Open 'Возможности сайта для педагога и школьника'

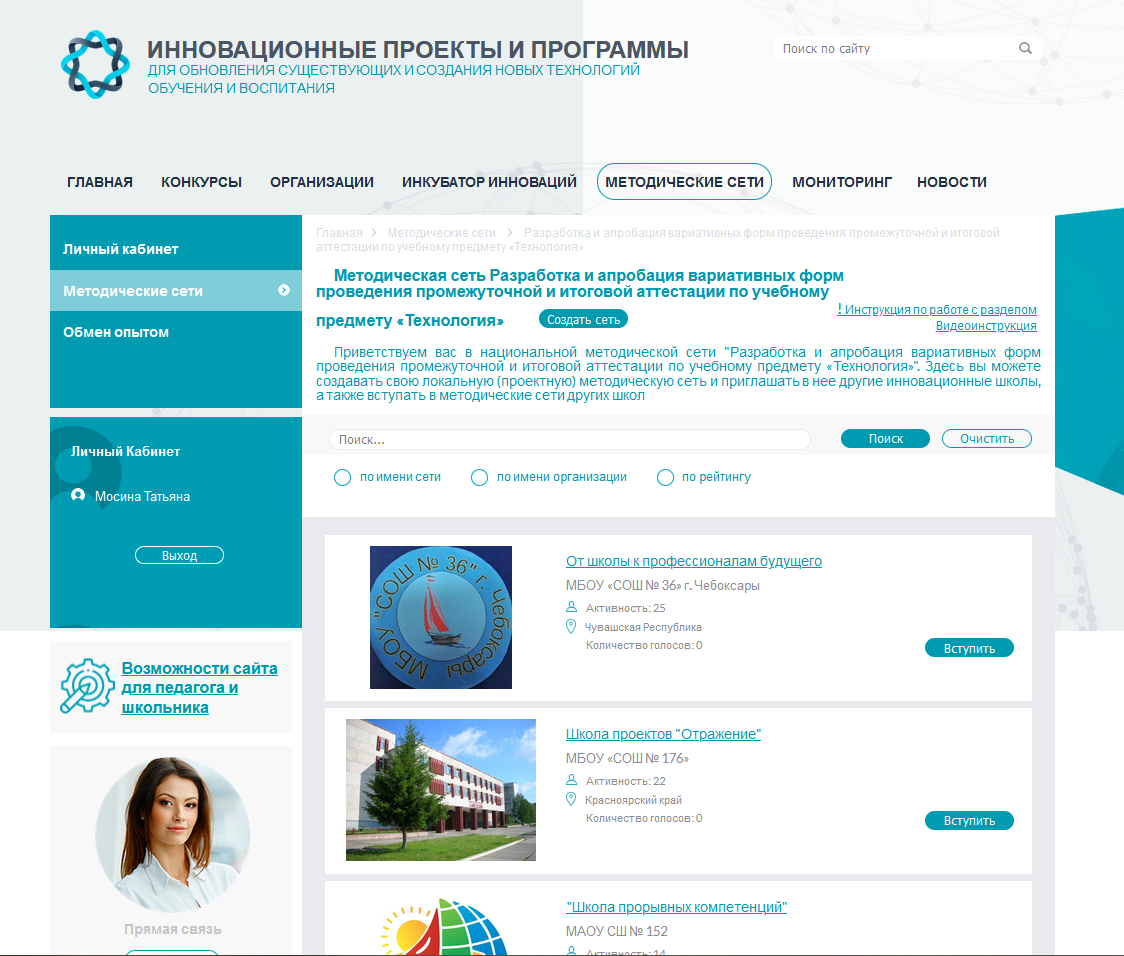tap(199, 687)
